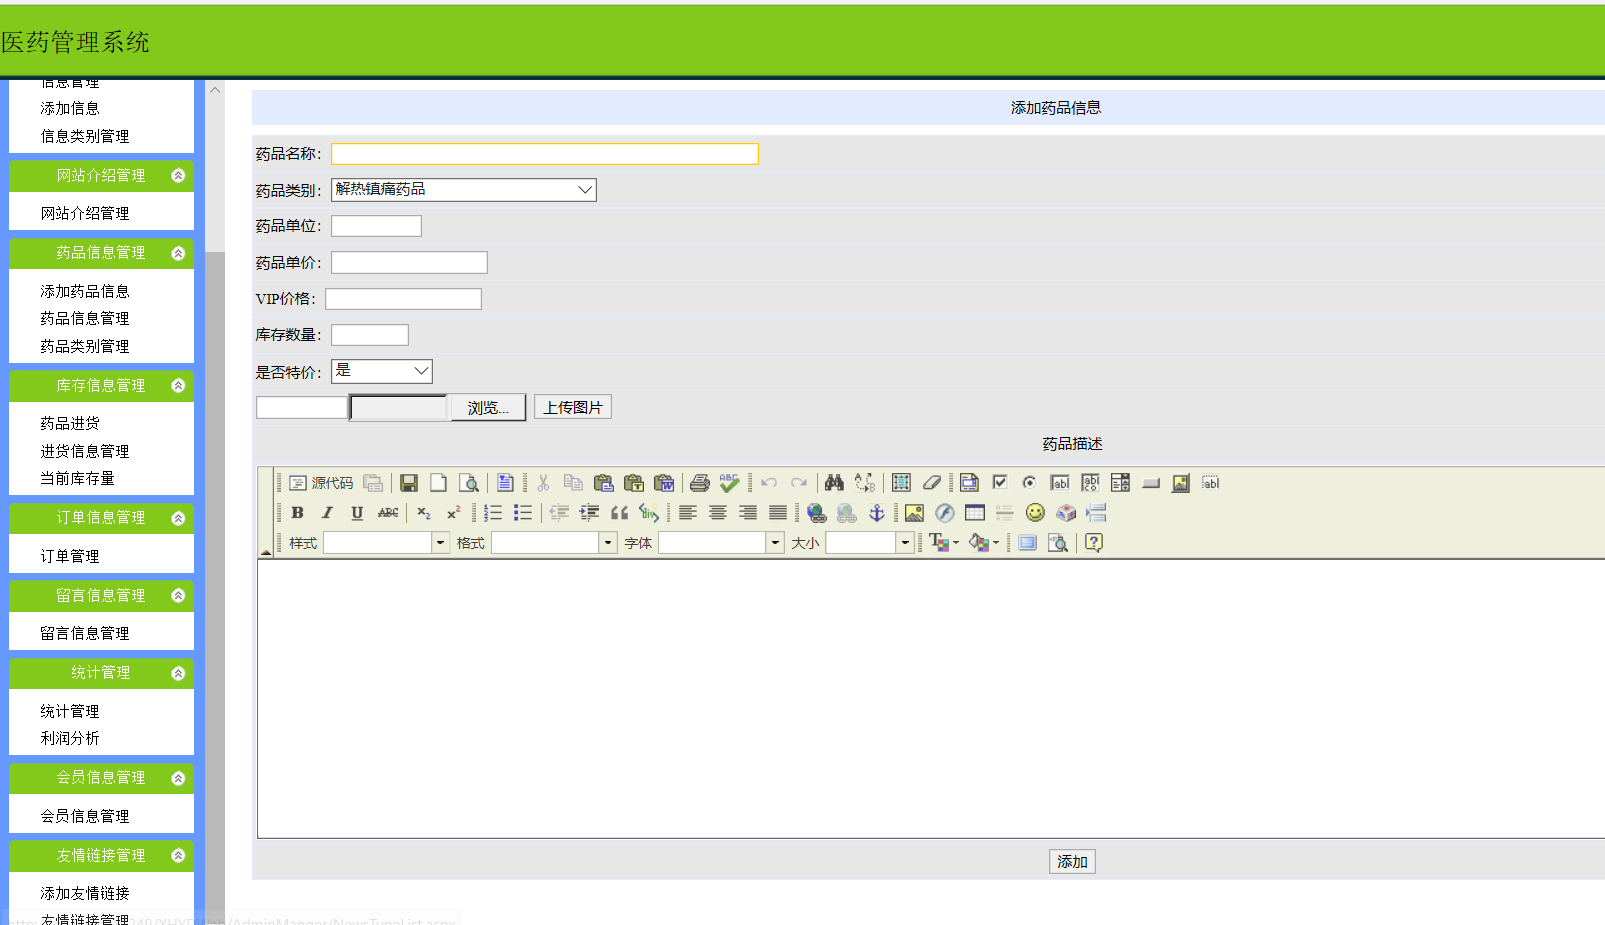1605x925 pixels.
Task: Open the Find binoculars tool
Action: (x=834, y=483)
